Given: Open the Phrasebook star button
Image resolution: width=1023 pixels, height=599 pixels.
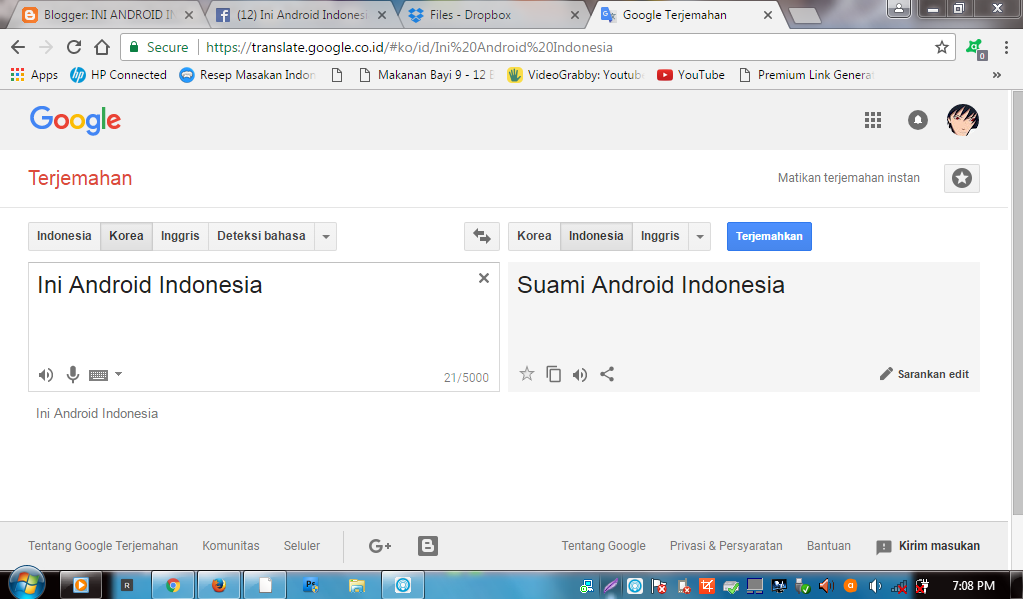Looking at the screenshot, I should [962, 178].
